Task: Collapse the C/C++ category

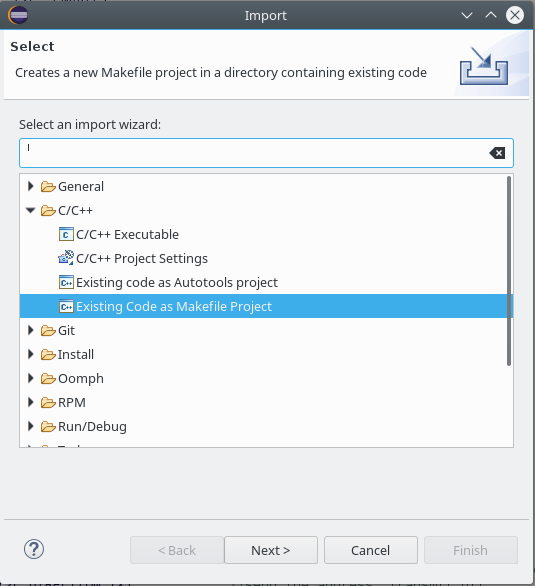Action: click(x=31, y=210)
